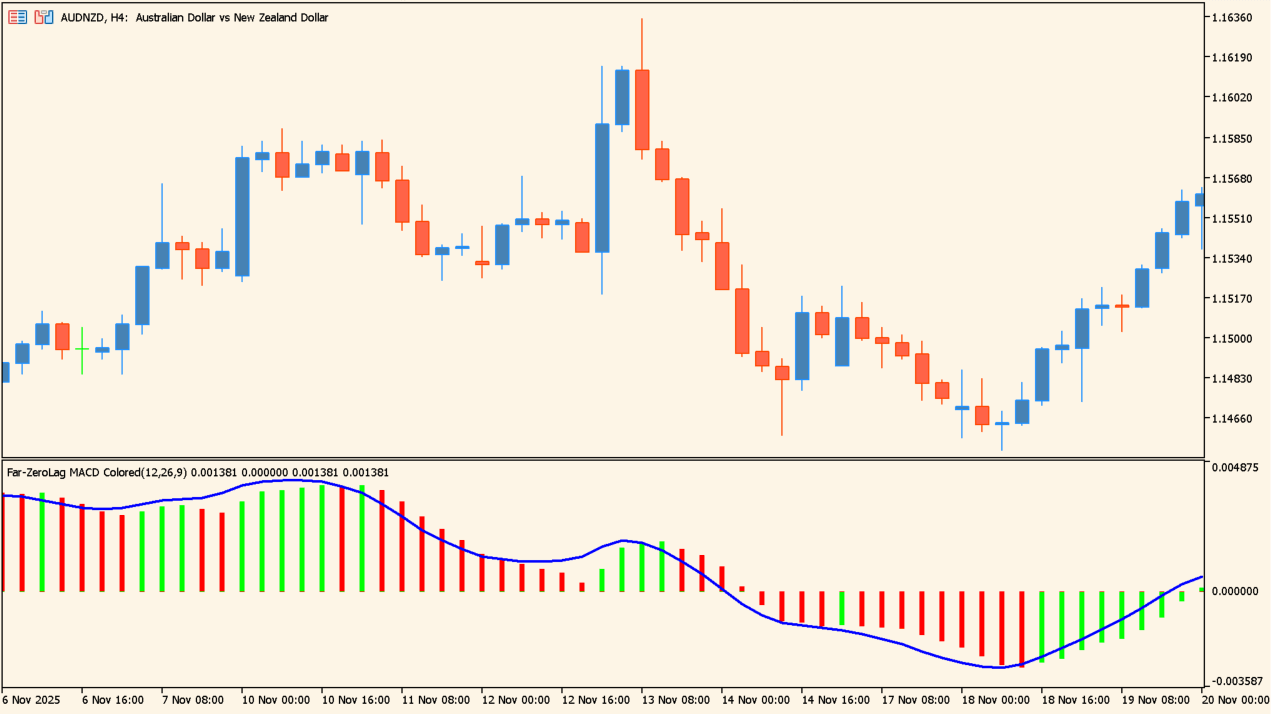Select the small green doji candle
The height and width of the screenshot is (714, 1271).
(x=82, y=348)
